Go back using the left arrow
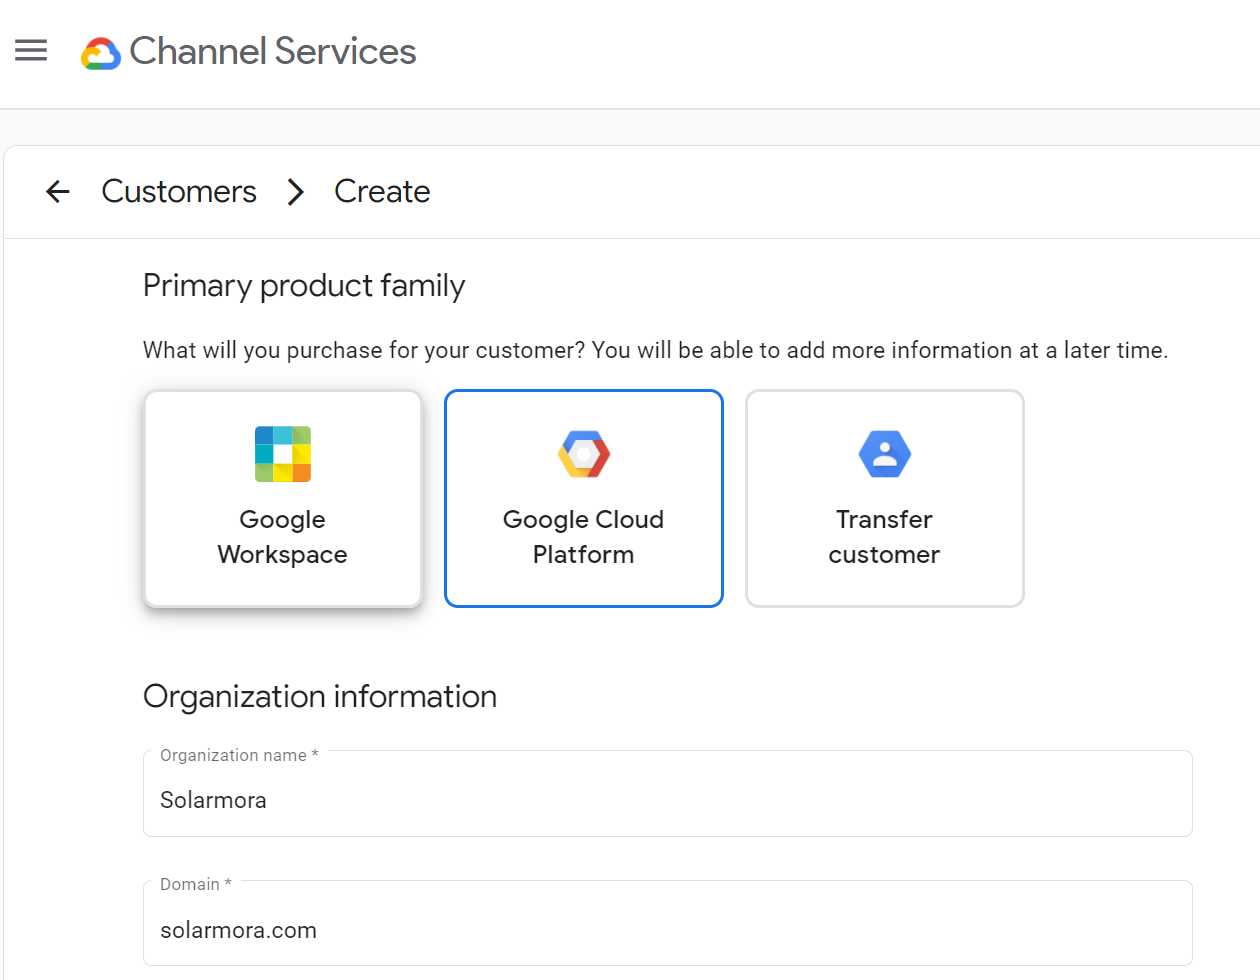This screenshot has height=980, width=1260. tap(58, 191)
